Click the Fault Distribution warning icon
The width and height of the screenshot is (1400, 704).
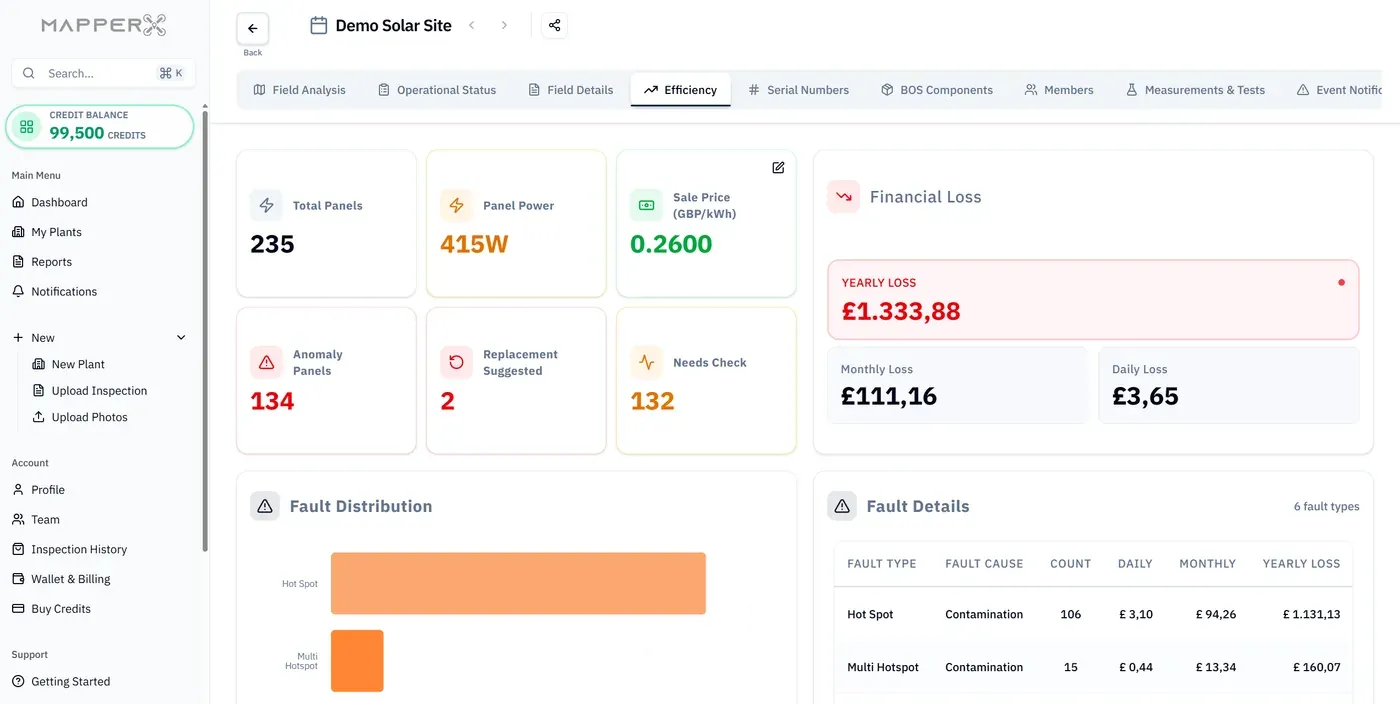point(265,506)
